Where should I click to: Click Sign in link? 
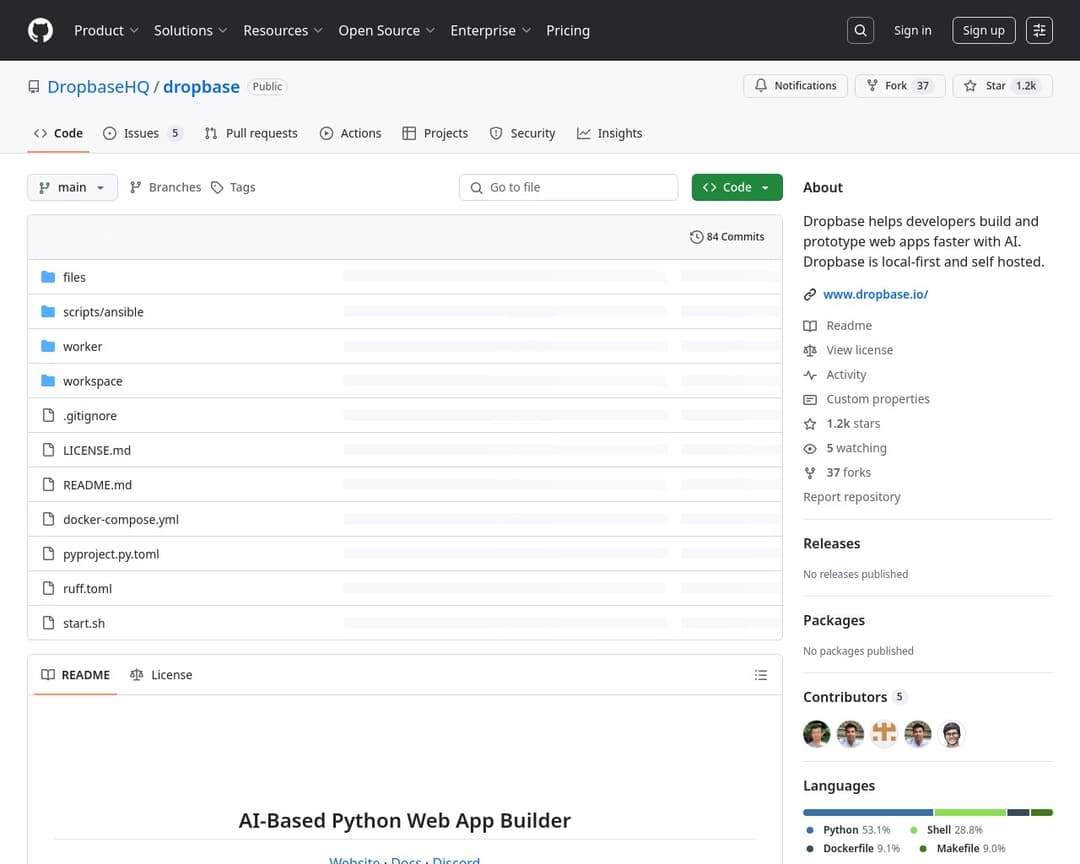click(x=913, y=30)
